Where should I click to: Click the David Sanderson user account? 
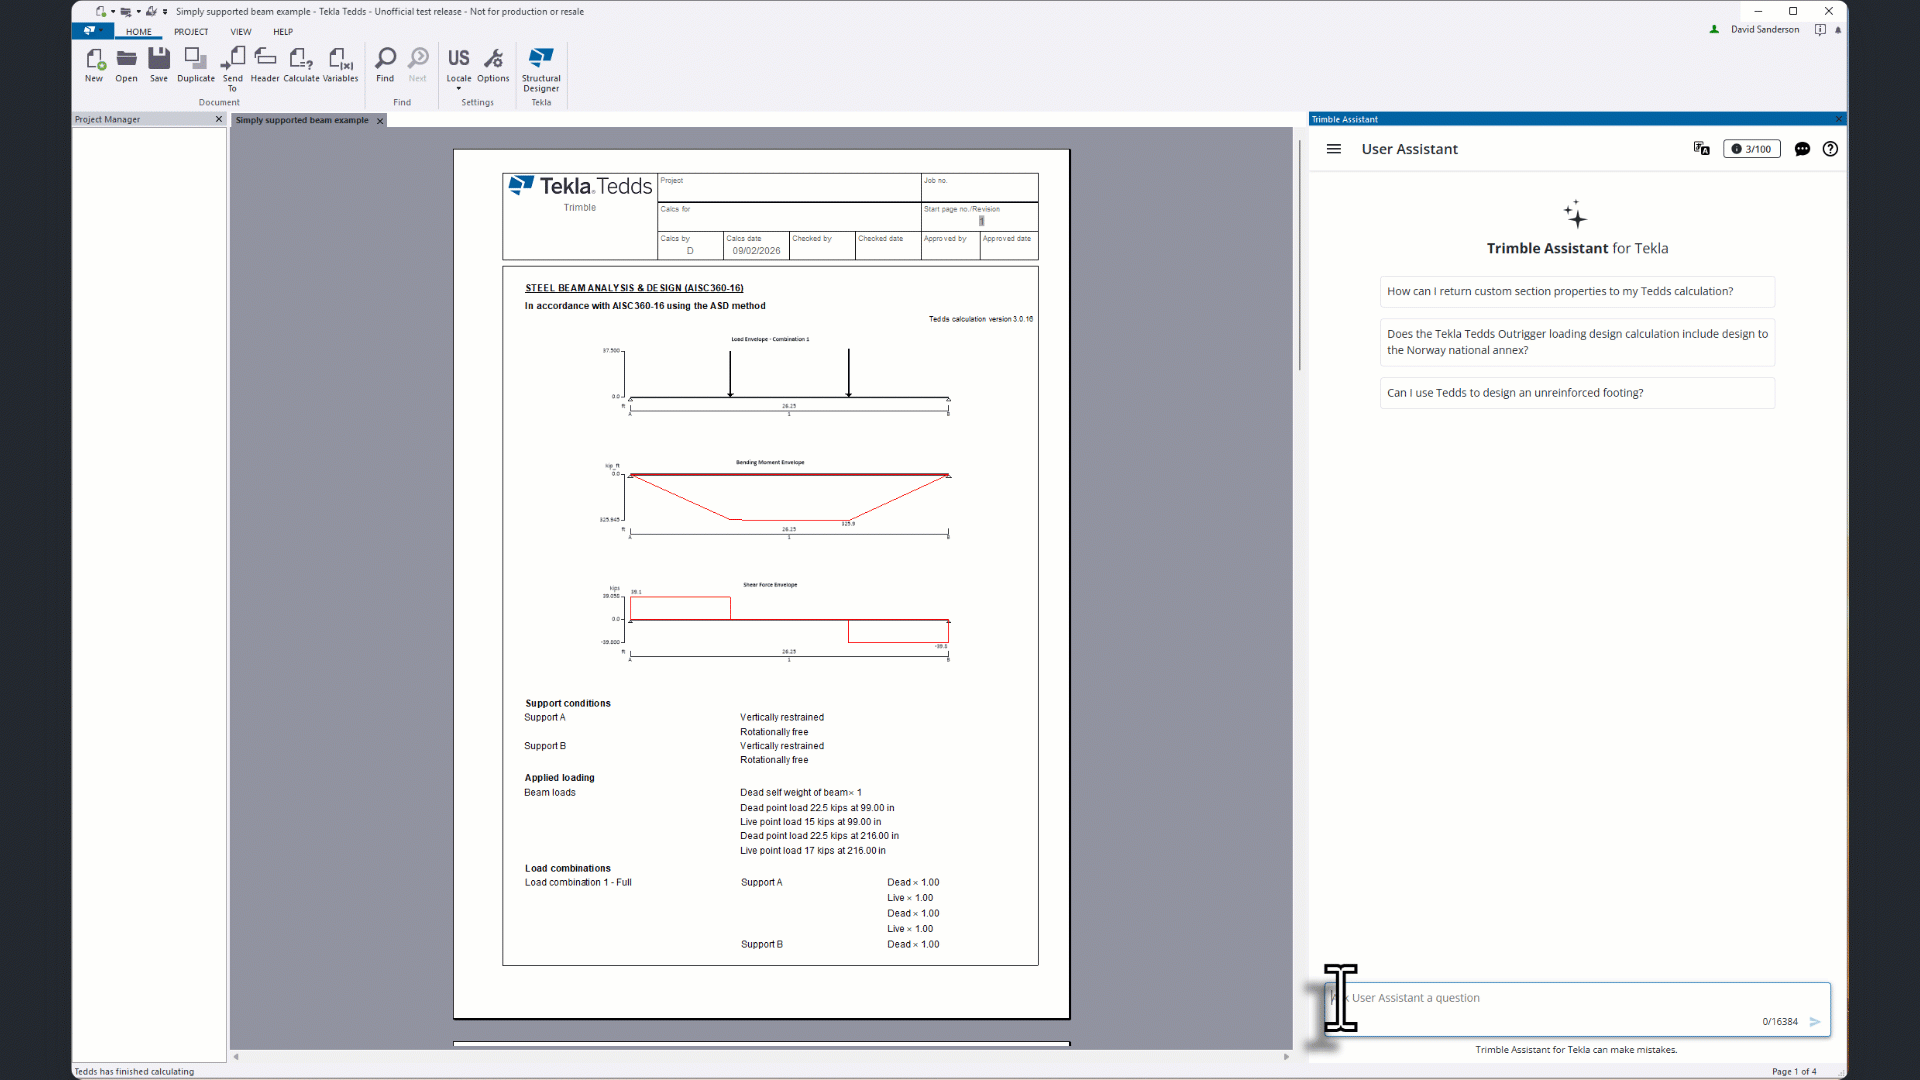[x=1765, y=30]
